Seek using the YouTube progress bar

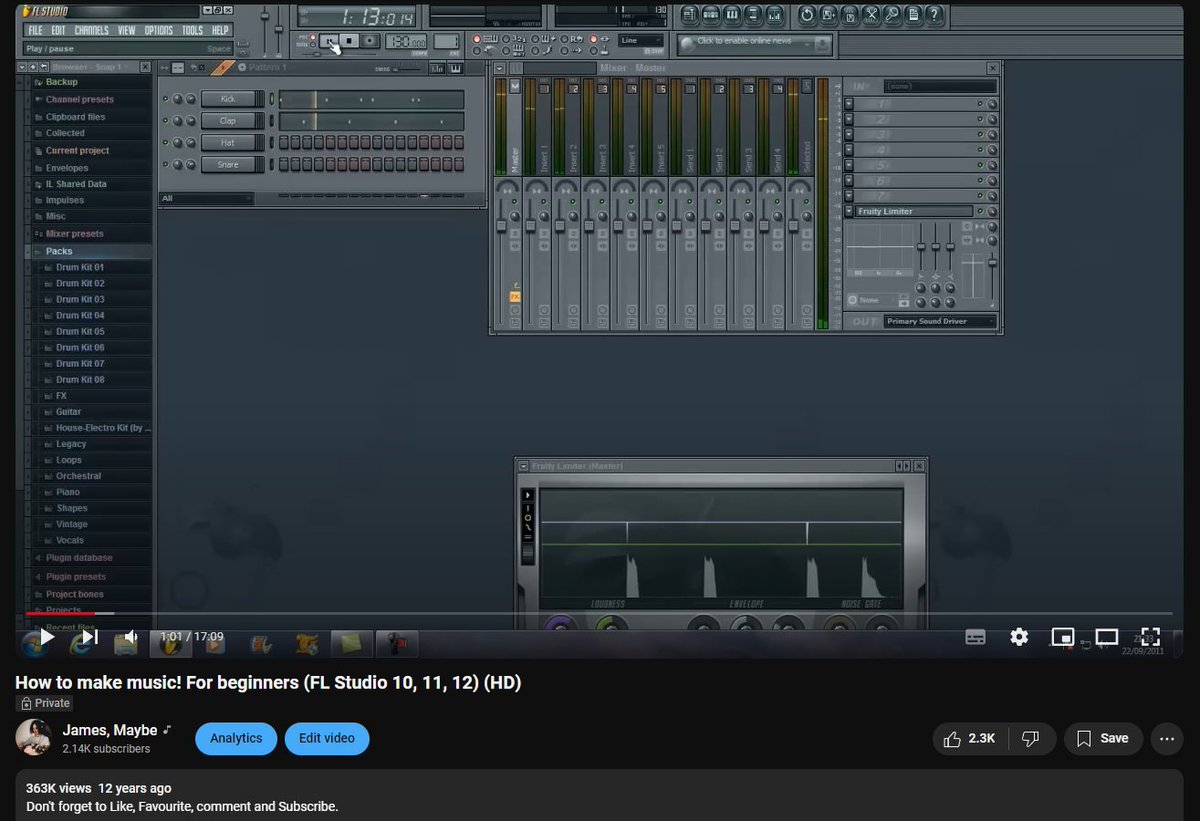(x=598, y=613)
